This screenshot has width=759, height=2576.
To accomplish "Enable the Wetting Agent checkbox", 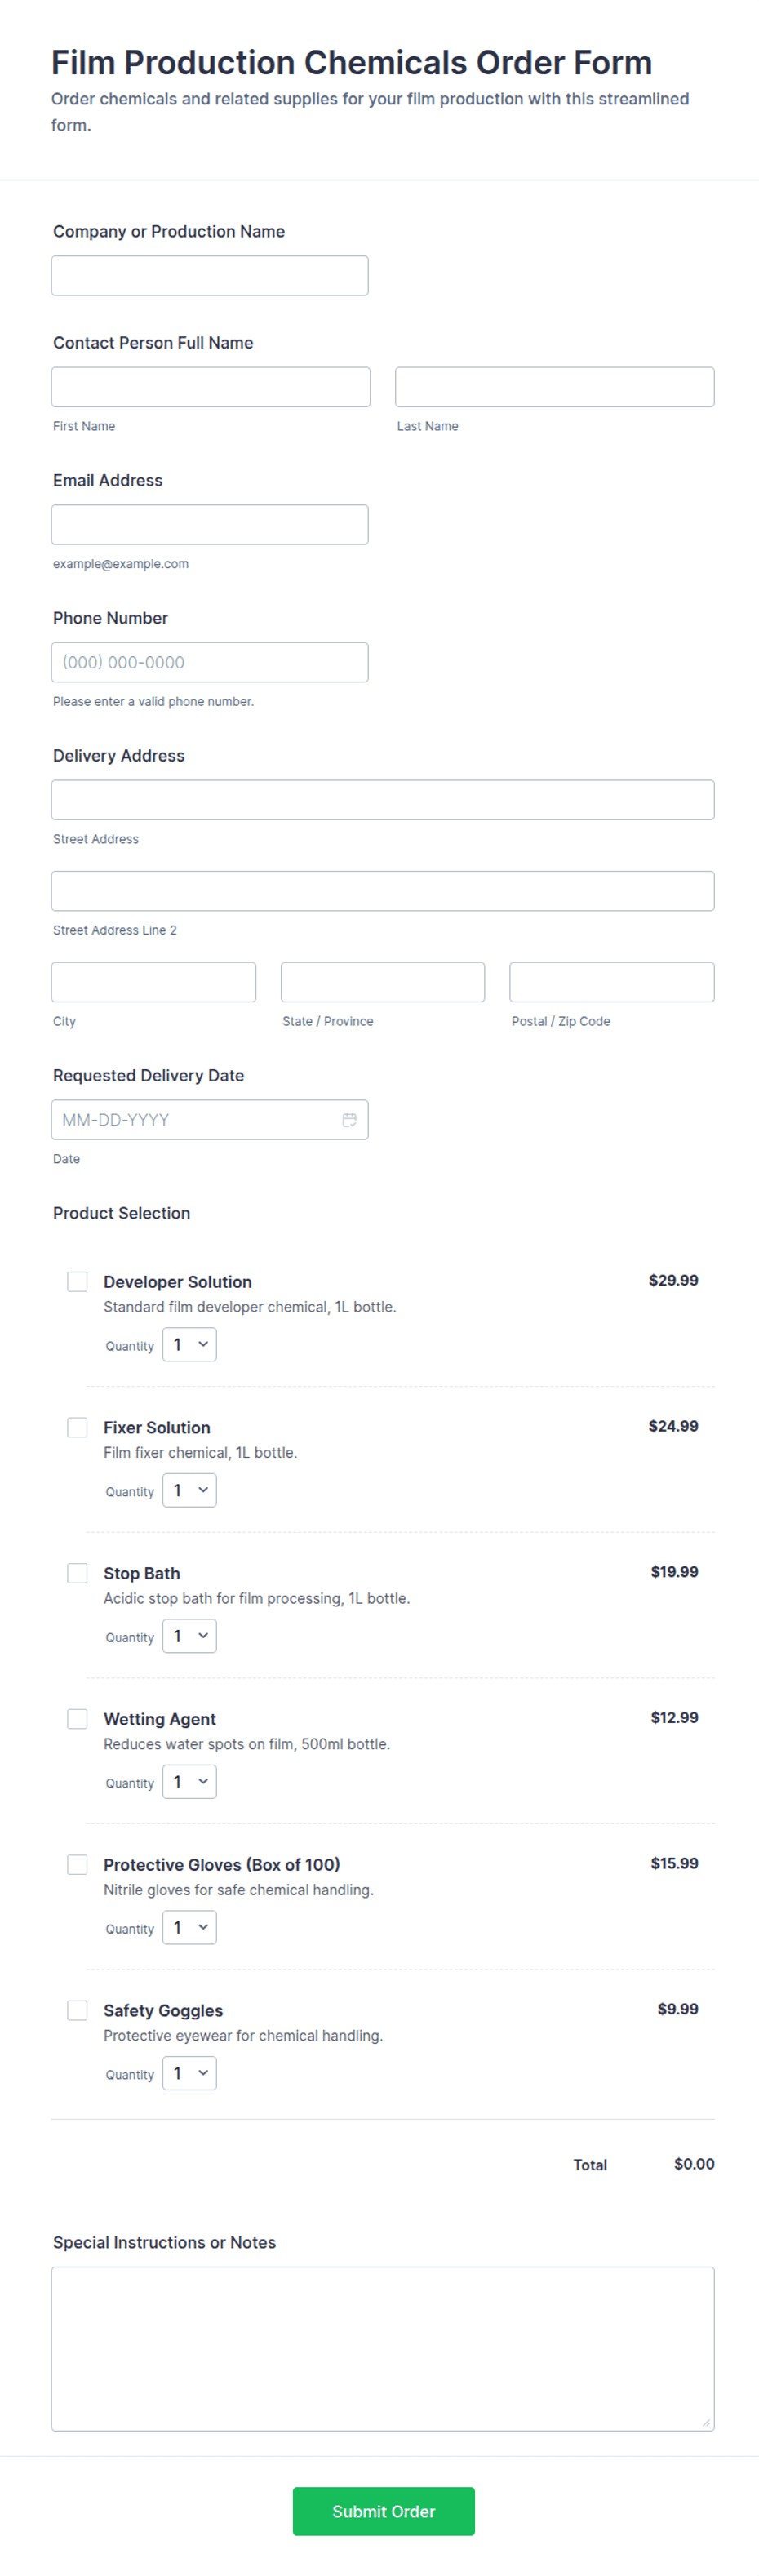I will [x=77, y=1718].
